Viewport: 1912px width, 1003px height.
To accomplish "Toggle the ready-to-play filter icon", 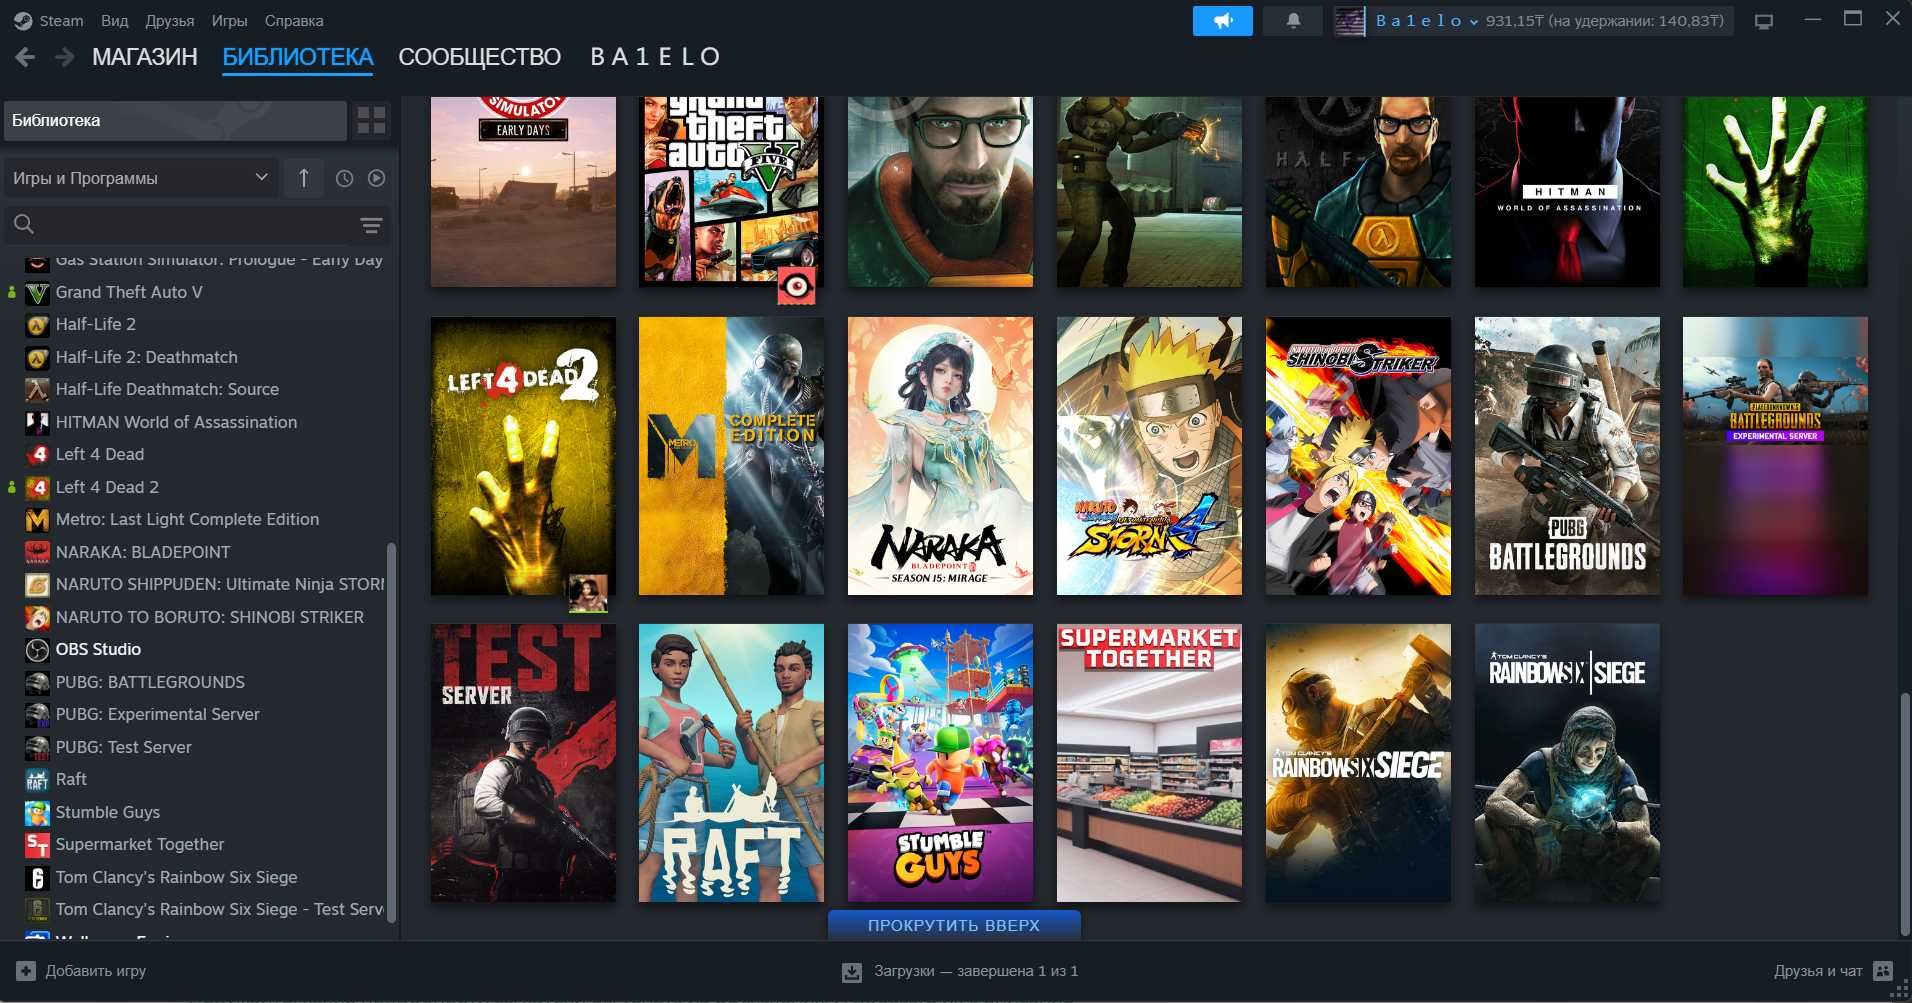I will (376, 178).
